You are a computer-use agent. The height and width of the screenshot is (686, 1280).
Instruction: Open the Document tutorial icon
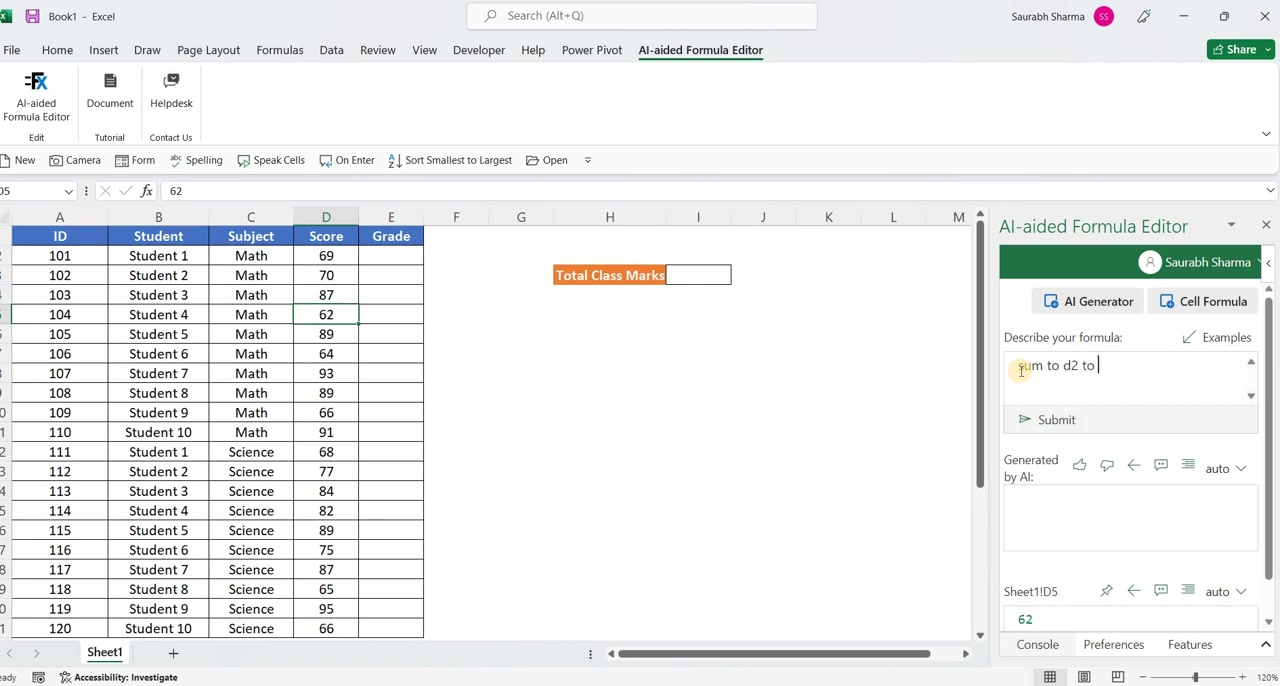point(110,90)
